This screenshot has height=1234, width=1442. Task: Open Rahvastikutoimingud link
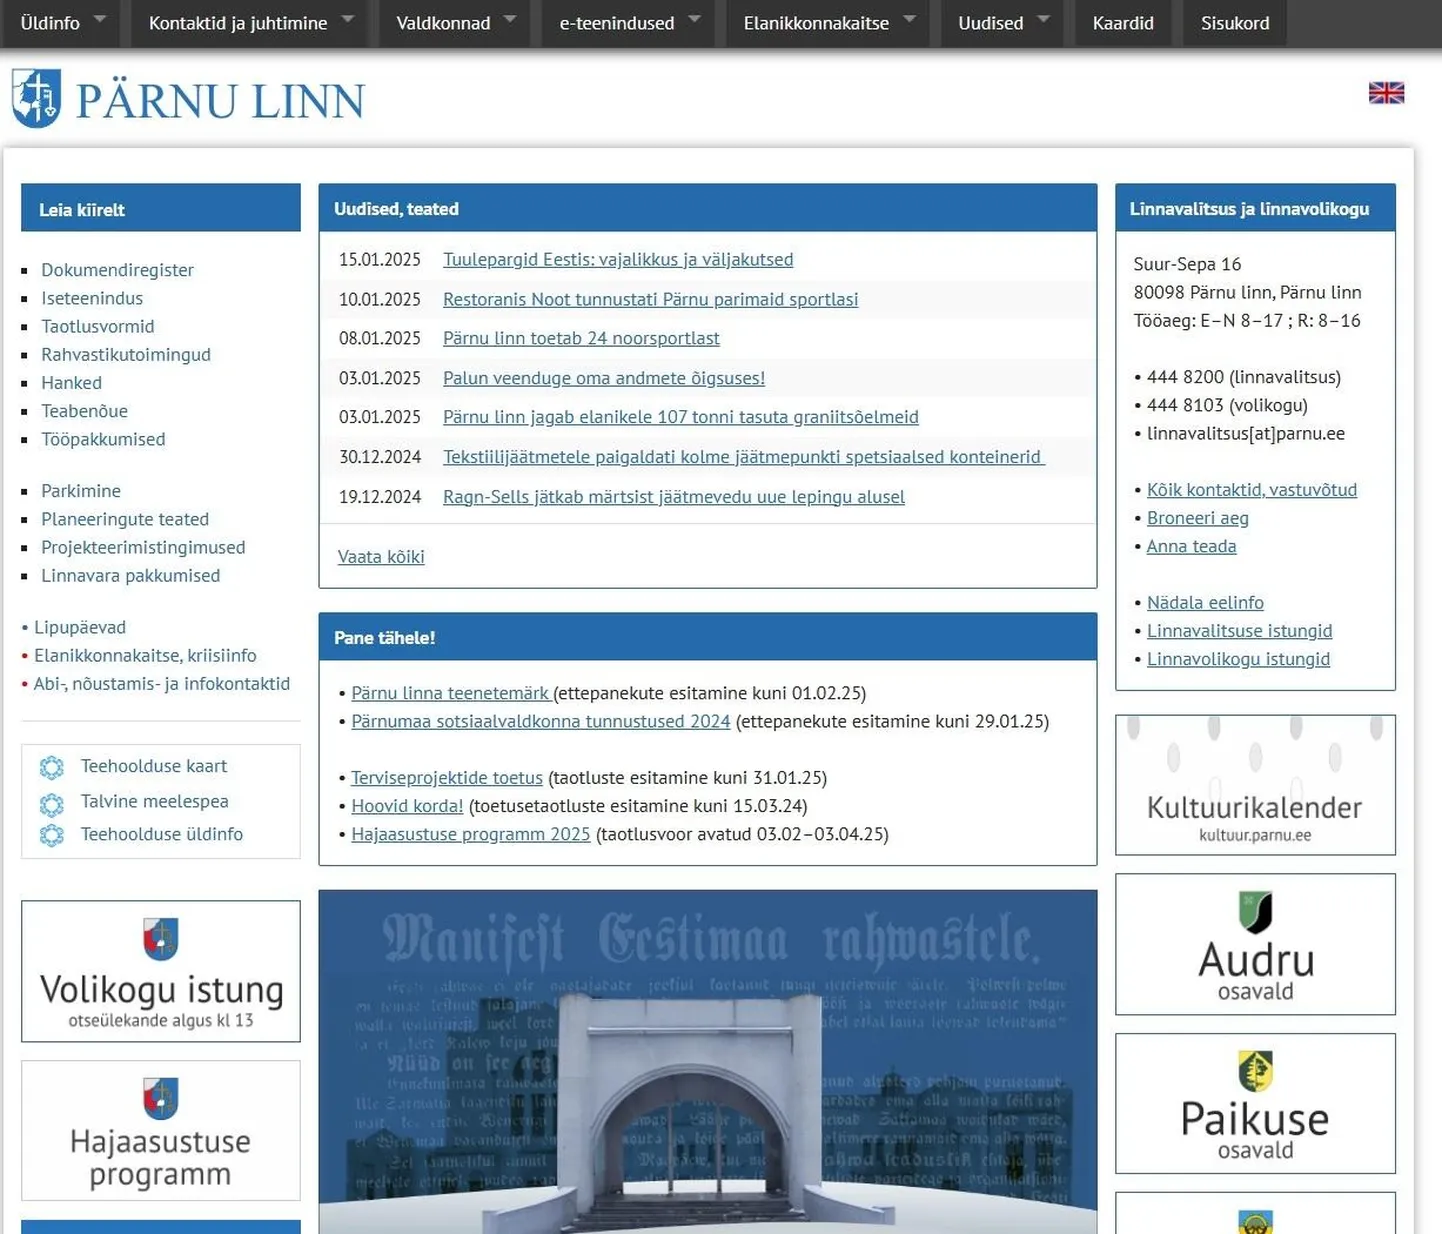coord(126,354)
